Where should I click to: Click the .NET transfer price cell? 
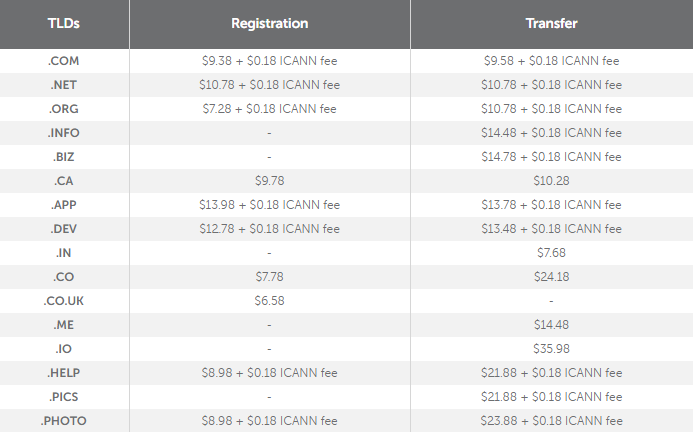pyautogui.click(x=551, y=85)
